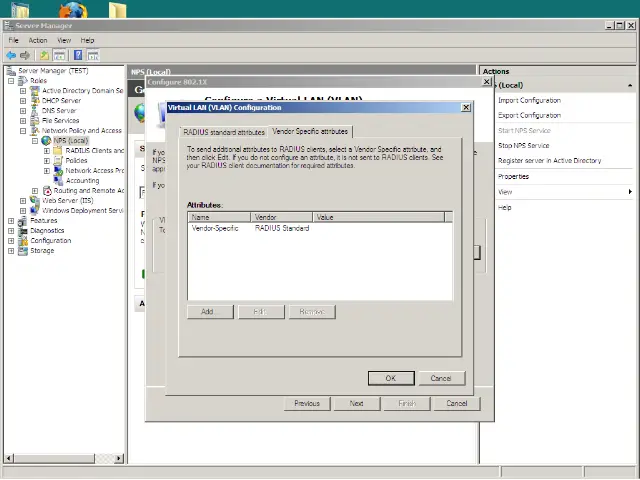Expand the Storage node
Screen dimensions: 640x480
click(x=11, y=251)
